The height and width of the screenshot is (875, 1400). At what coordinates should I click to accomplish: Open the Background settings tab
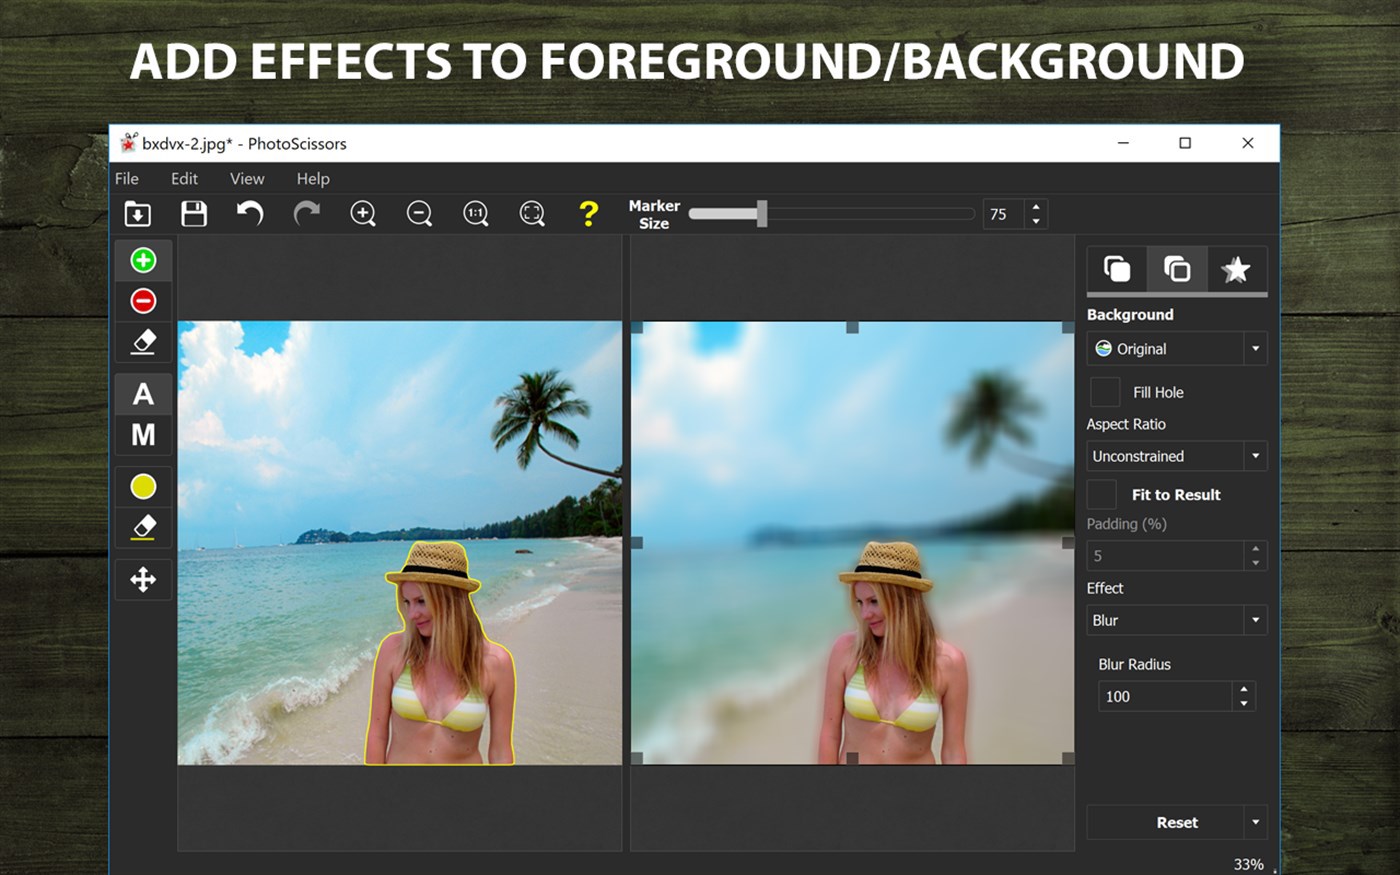[x=1177, y=269]
